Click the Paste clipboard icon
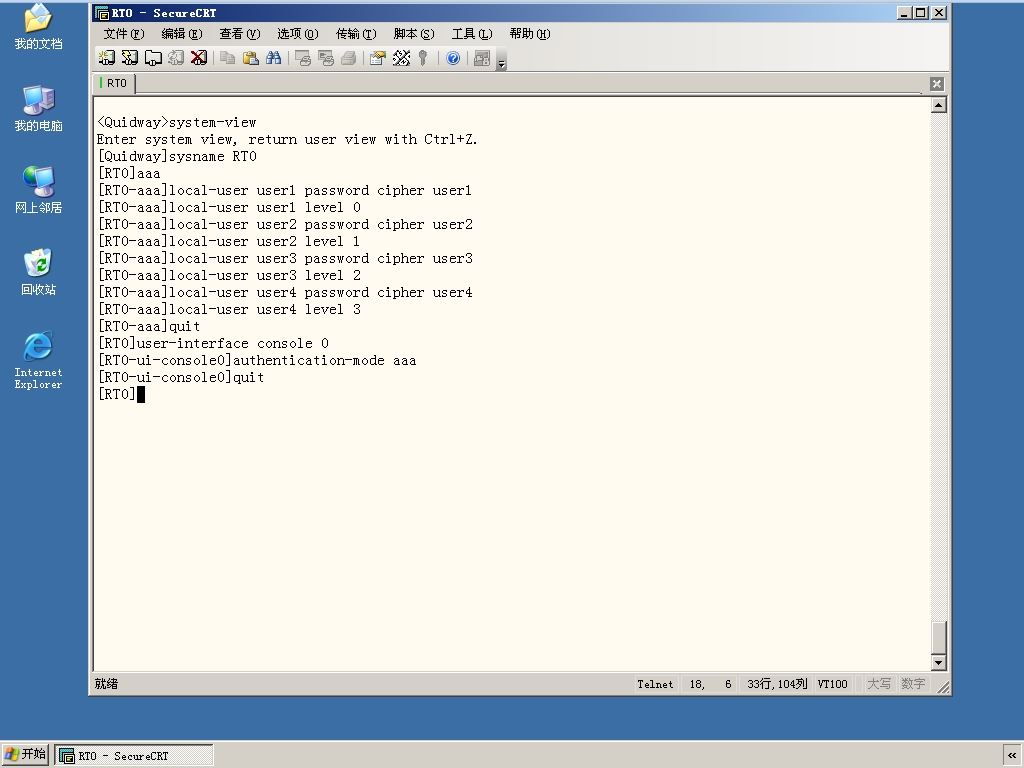Image resolution: width=1024 pixels, height=768 pixels. [x=250, y=58]
